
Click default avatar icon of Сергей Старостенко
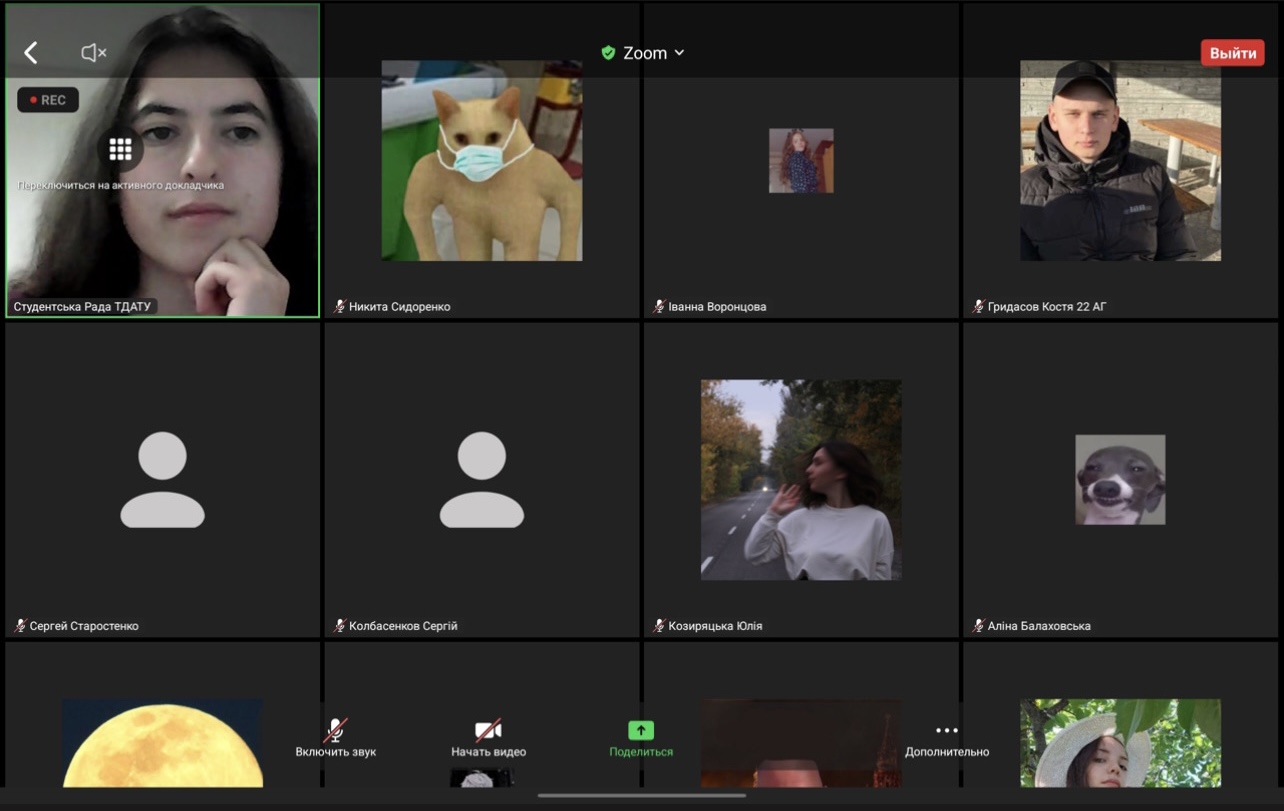[x=163, y=480]
